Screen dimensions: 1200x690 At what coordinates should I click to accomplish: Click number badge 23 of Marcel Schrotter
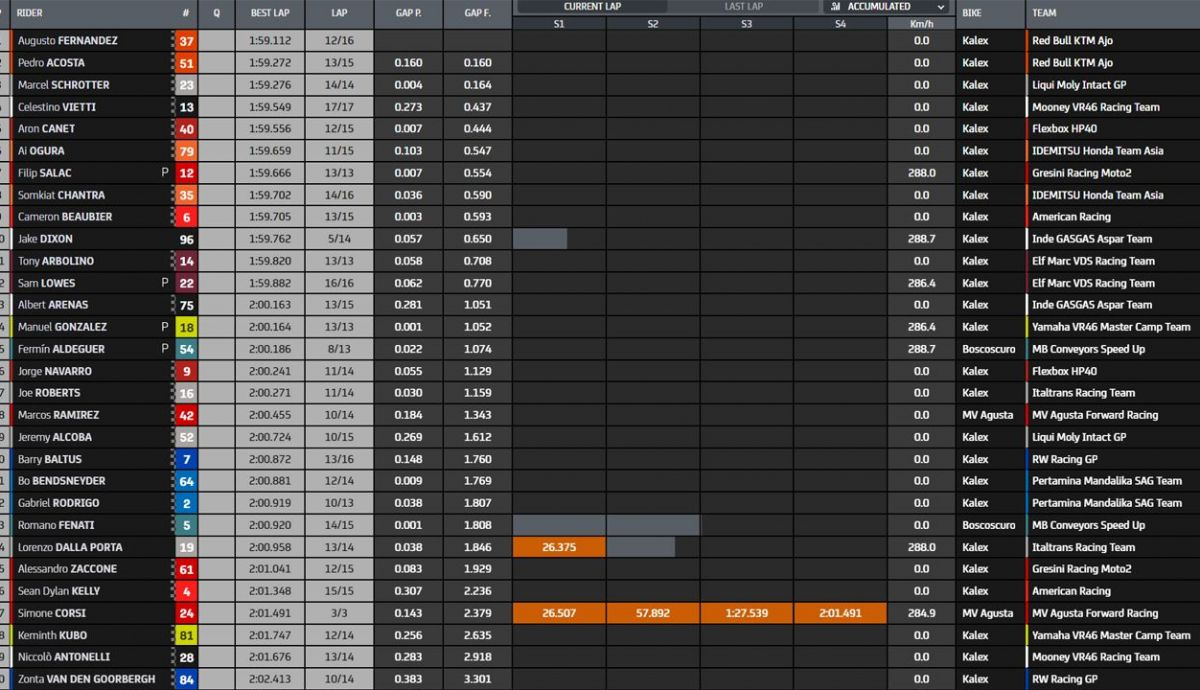point(186,85)
